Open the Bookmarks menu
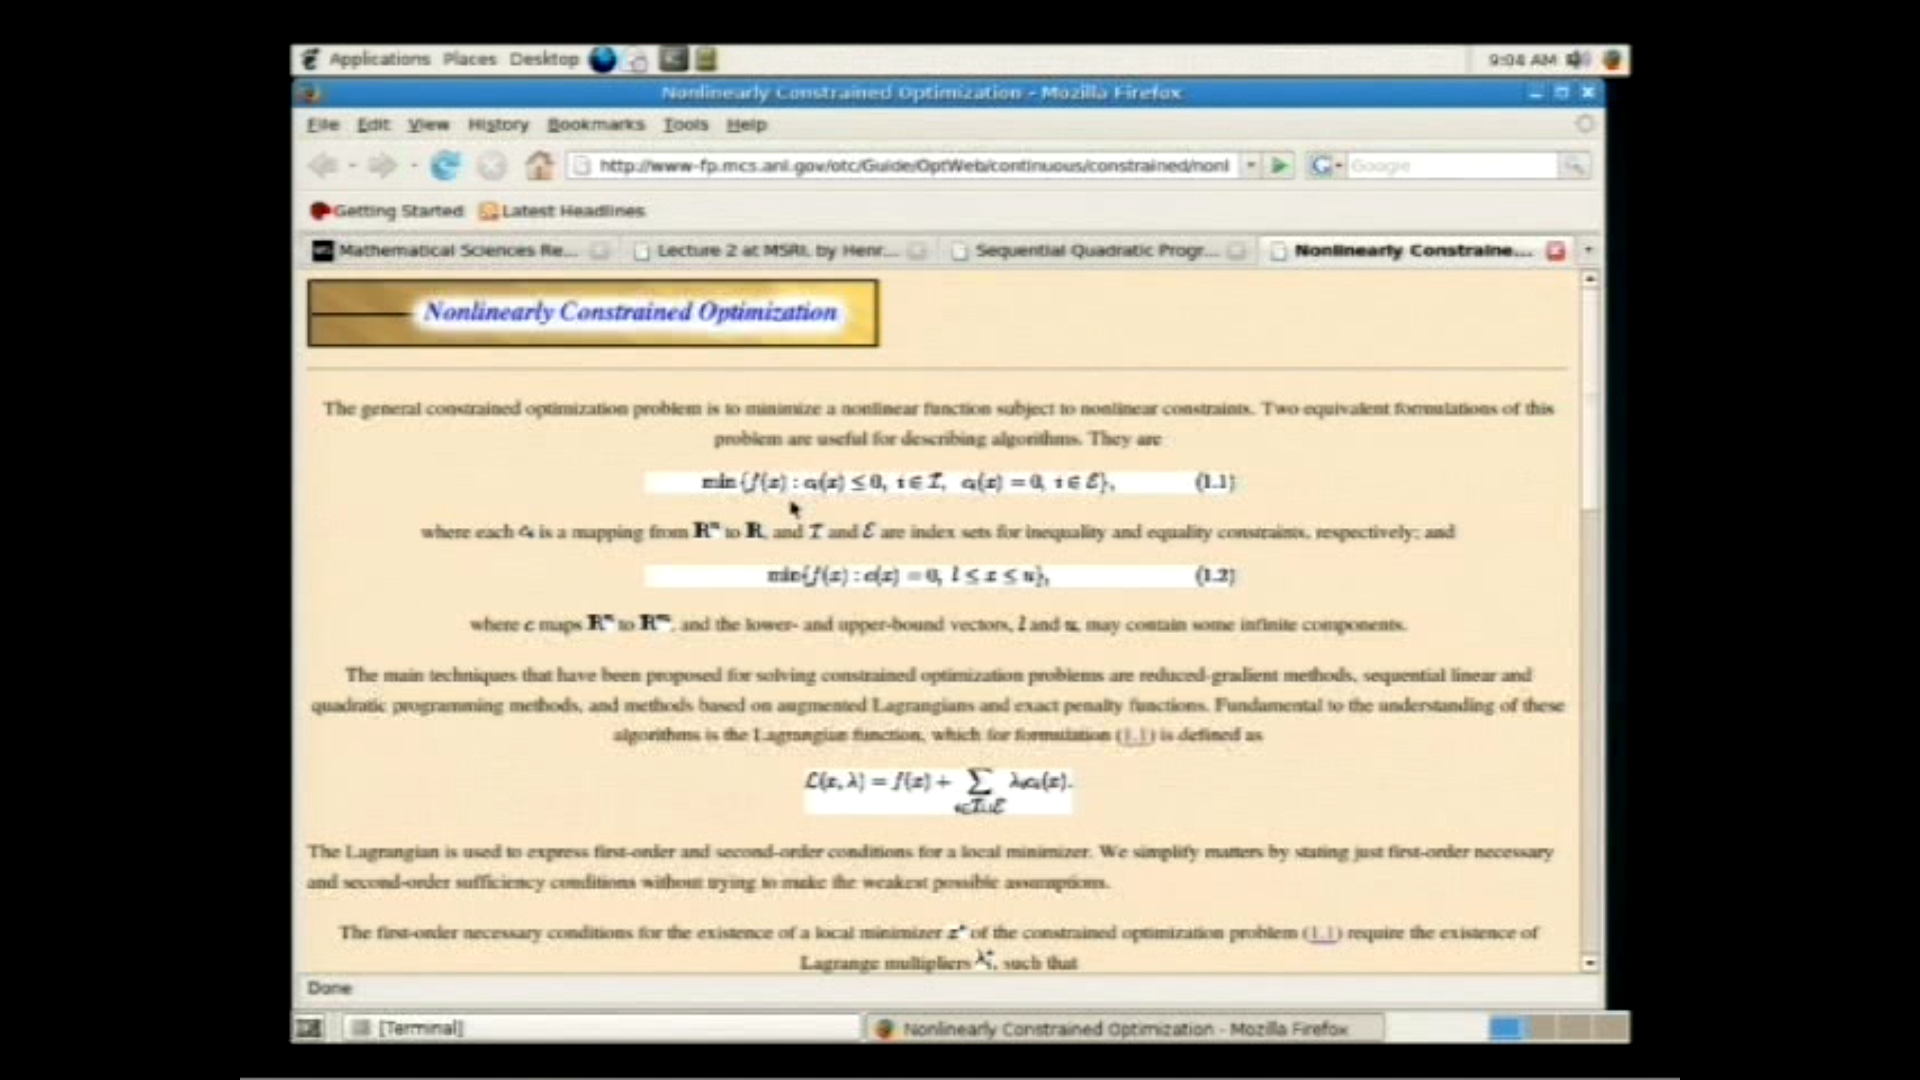The width and height of the screenshot is (1920, 1080). tap(595, 124)
